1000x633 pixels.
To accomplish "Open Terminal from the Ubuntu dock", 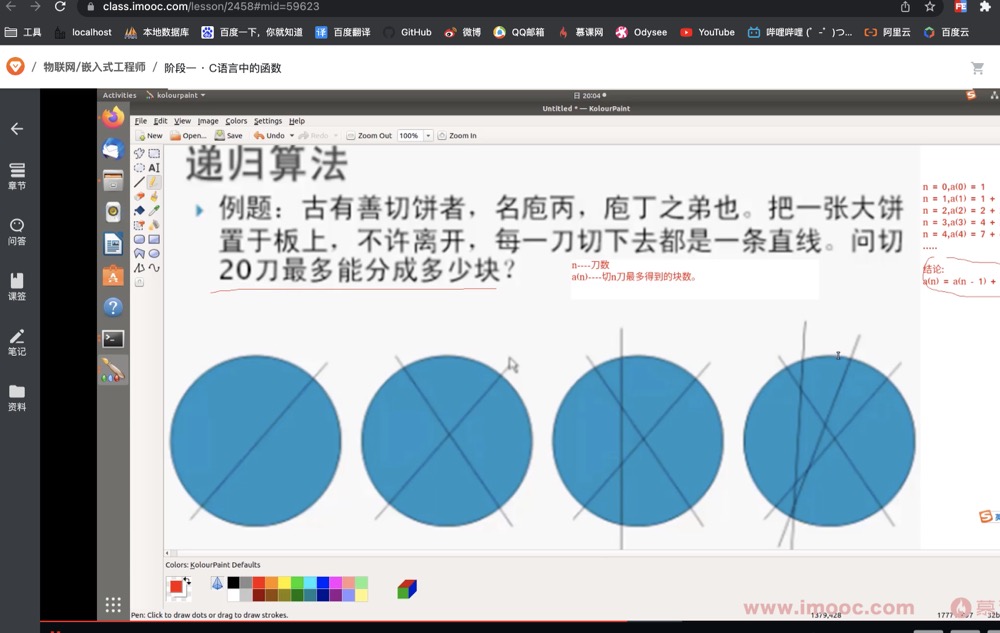I will pos(113,338).
